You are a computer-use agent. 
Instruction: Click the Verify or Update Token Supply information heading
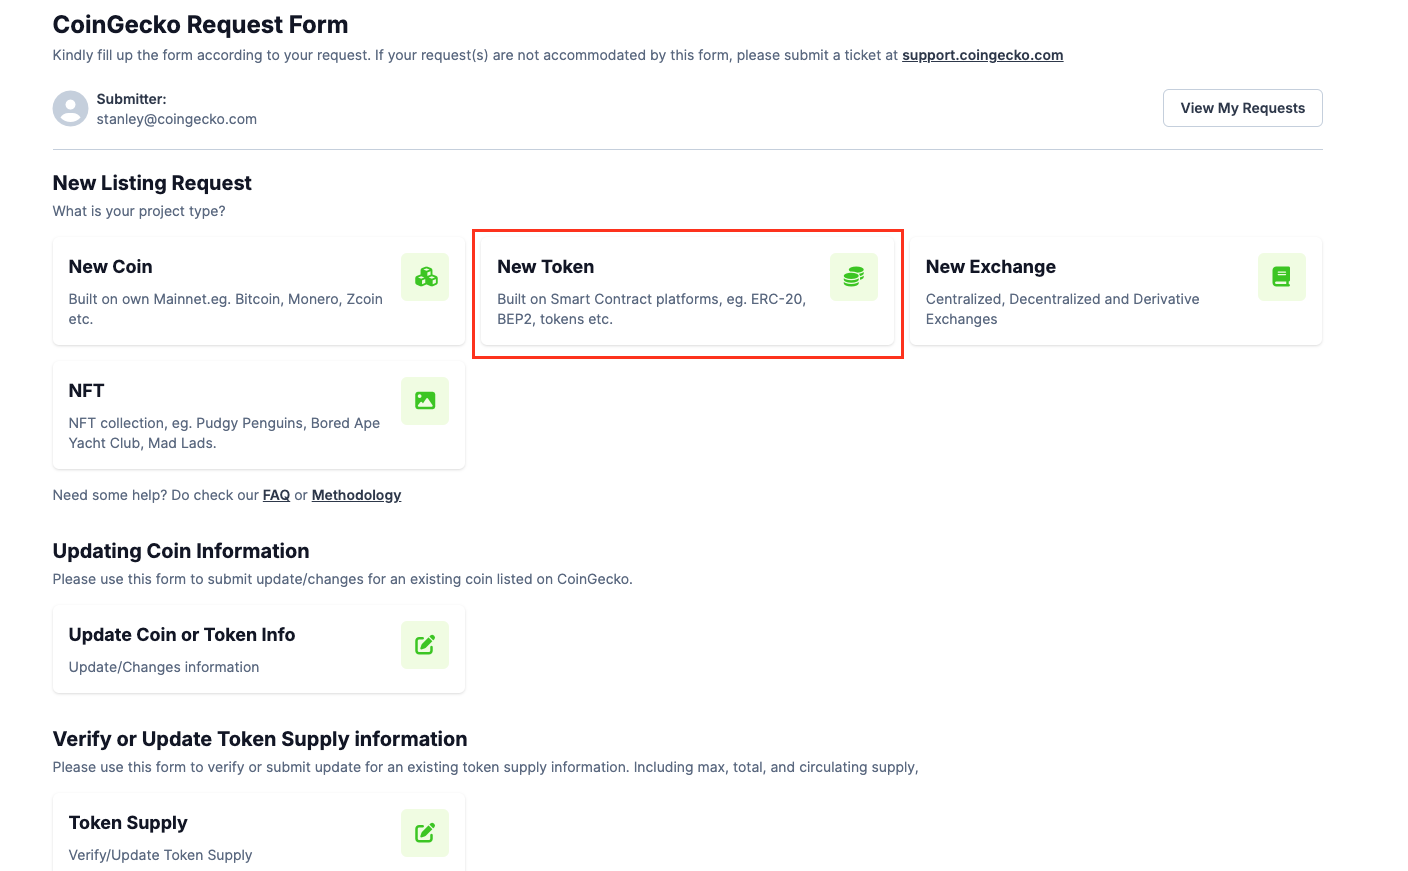(x=260, y=739)
